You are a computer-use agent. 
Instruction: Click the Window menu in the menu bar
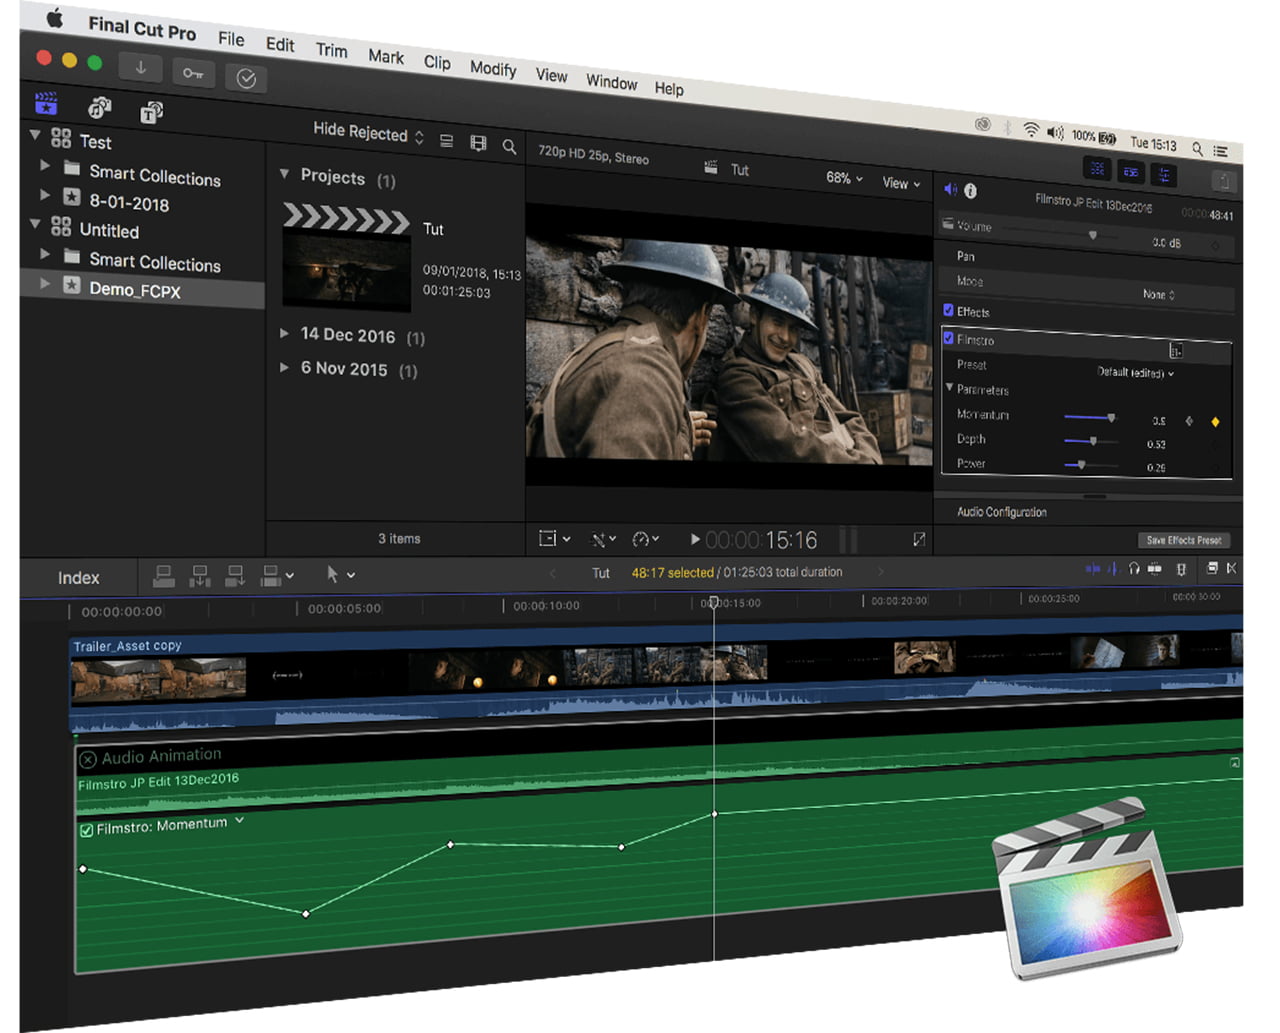[x=611, y=84]
